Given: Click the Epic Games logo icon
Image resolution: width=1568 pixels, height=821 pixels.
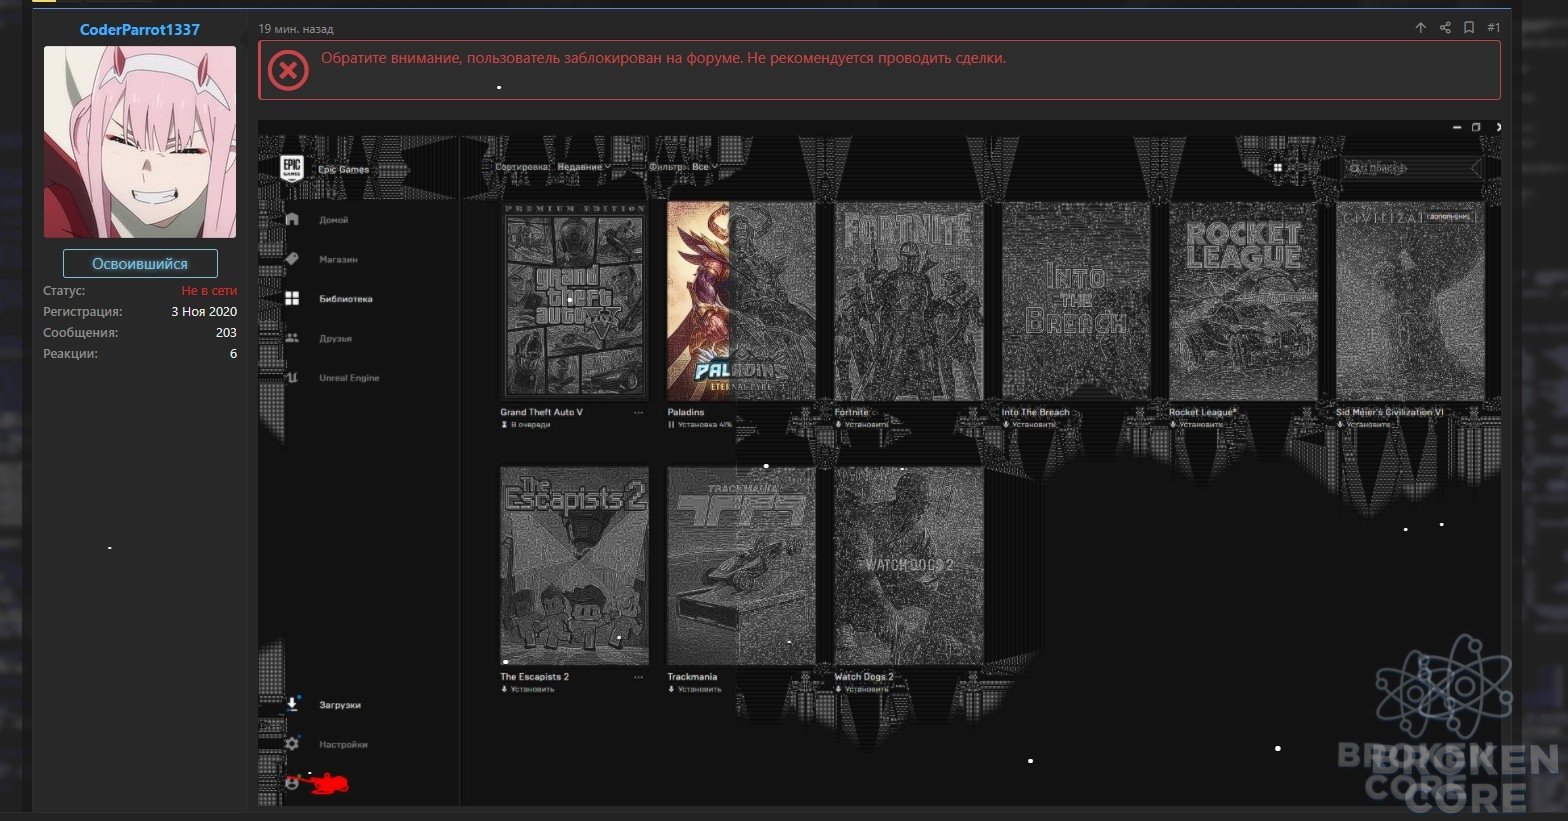Looking at the screenshot, I should (291, 168).
